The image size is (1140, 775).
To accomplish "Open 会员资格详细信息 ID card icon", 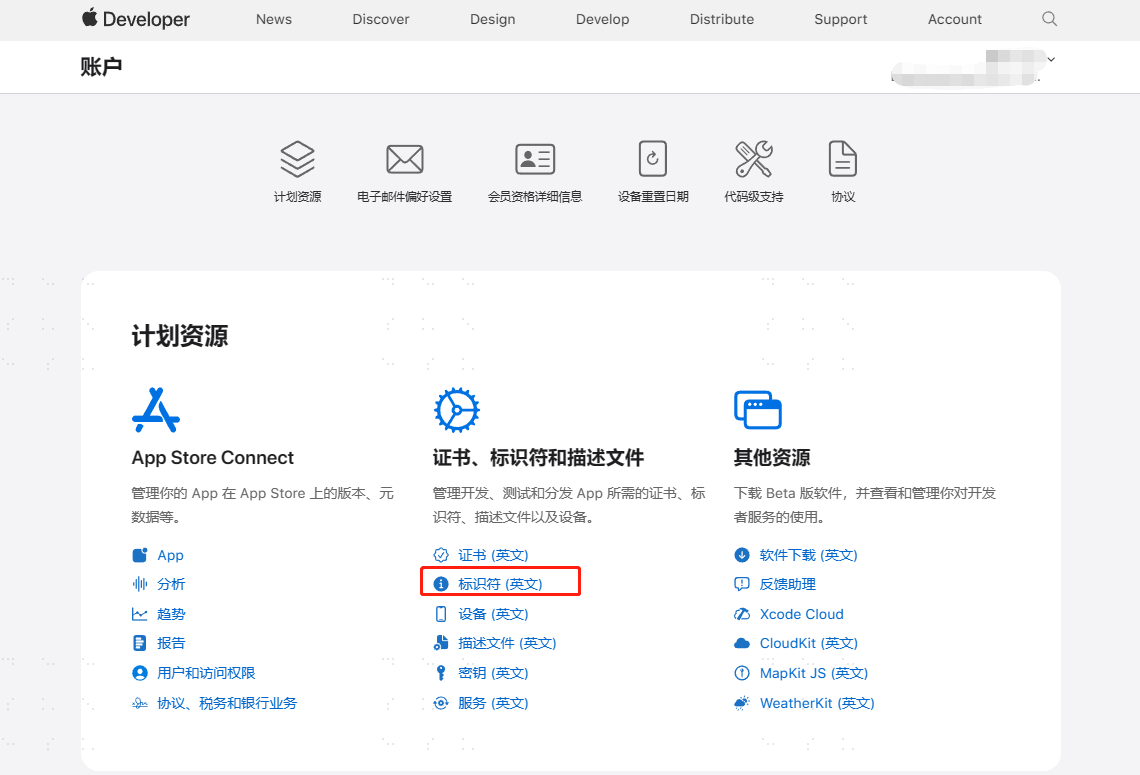I will click(x=535, y=159).
